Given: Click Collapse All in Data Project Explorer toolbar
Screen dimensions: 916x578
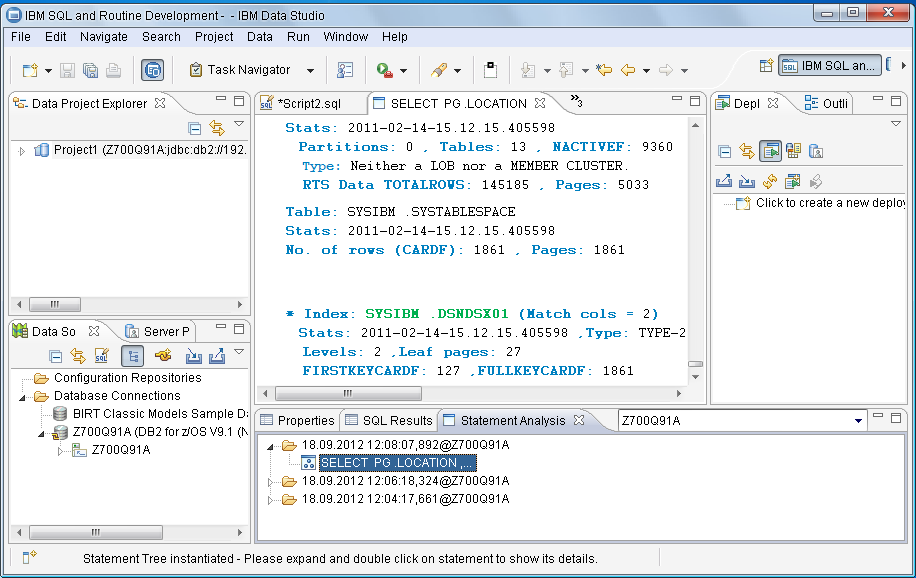Looking at the screenshot, I should click(x=195, y=128).
